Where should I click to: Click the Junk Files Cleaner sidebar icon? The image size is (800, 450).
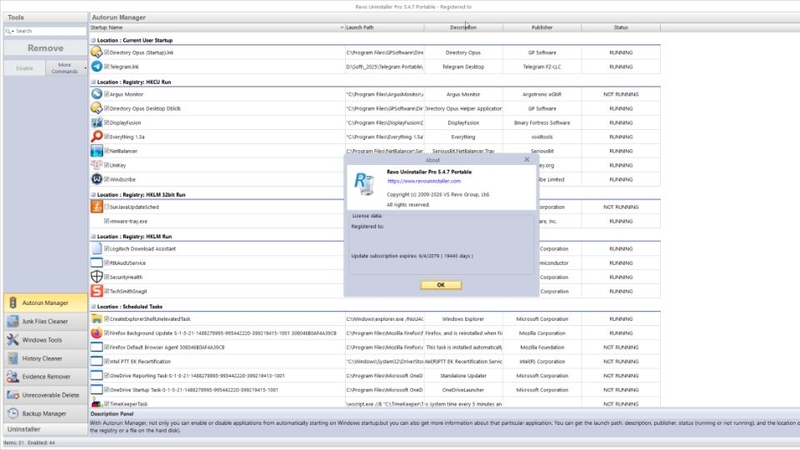[13, 321]
